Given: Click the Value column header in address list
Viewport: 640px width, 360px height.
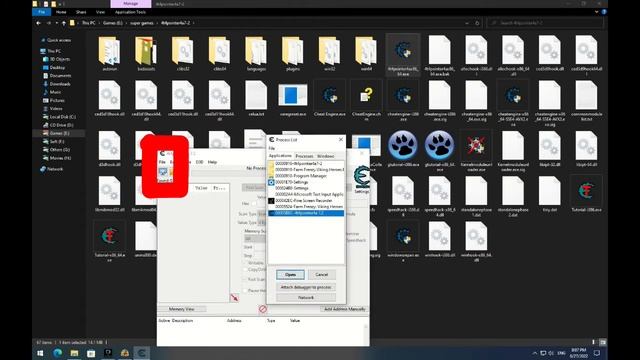Looking at the screenshot, I should point(295,320).
